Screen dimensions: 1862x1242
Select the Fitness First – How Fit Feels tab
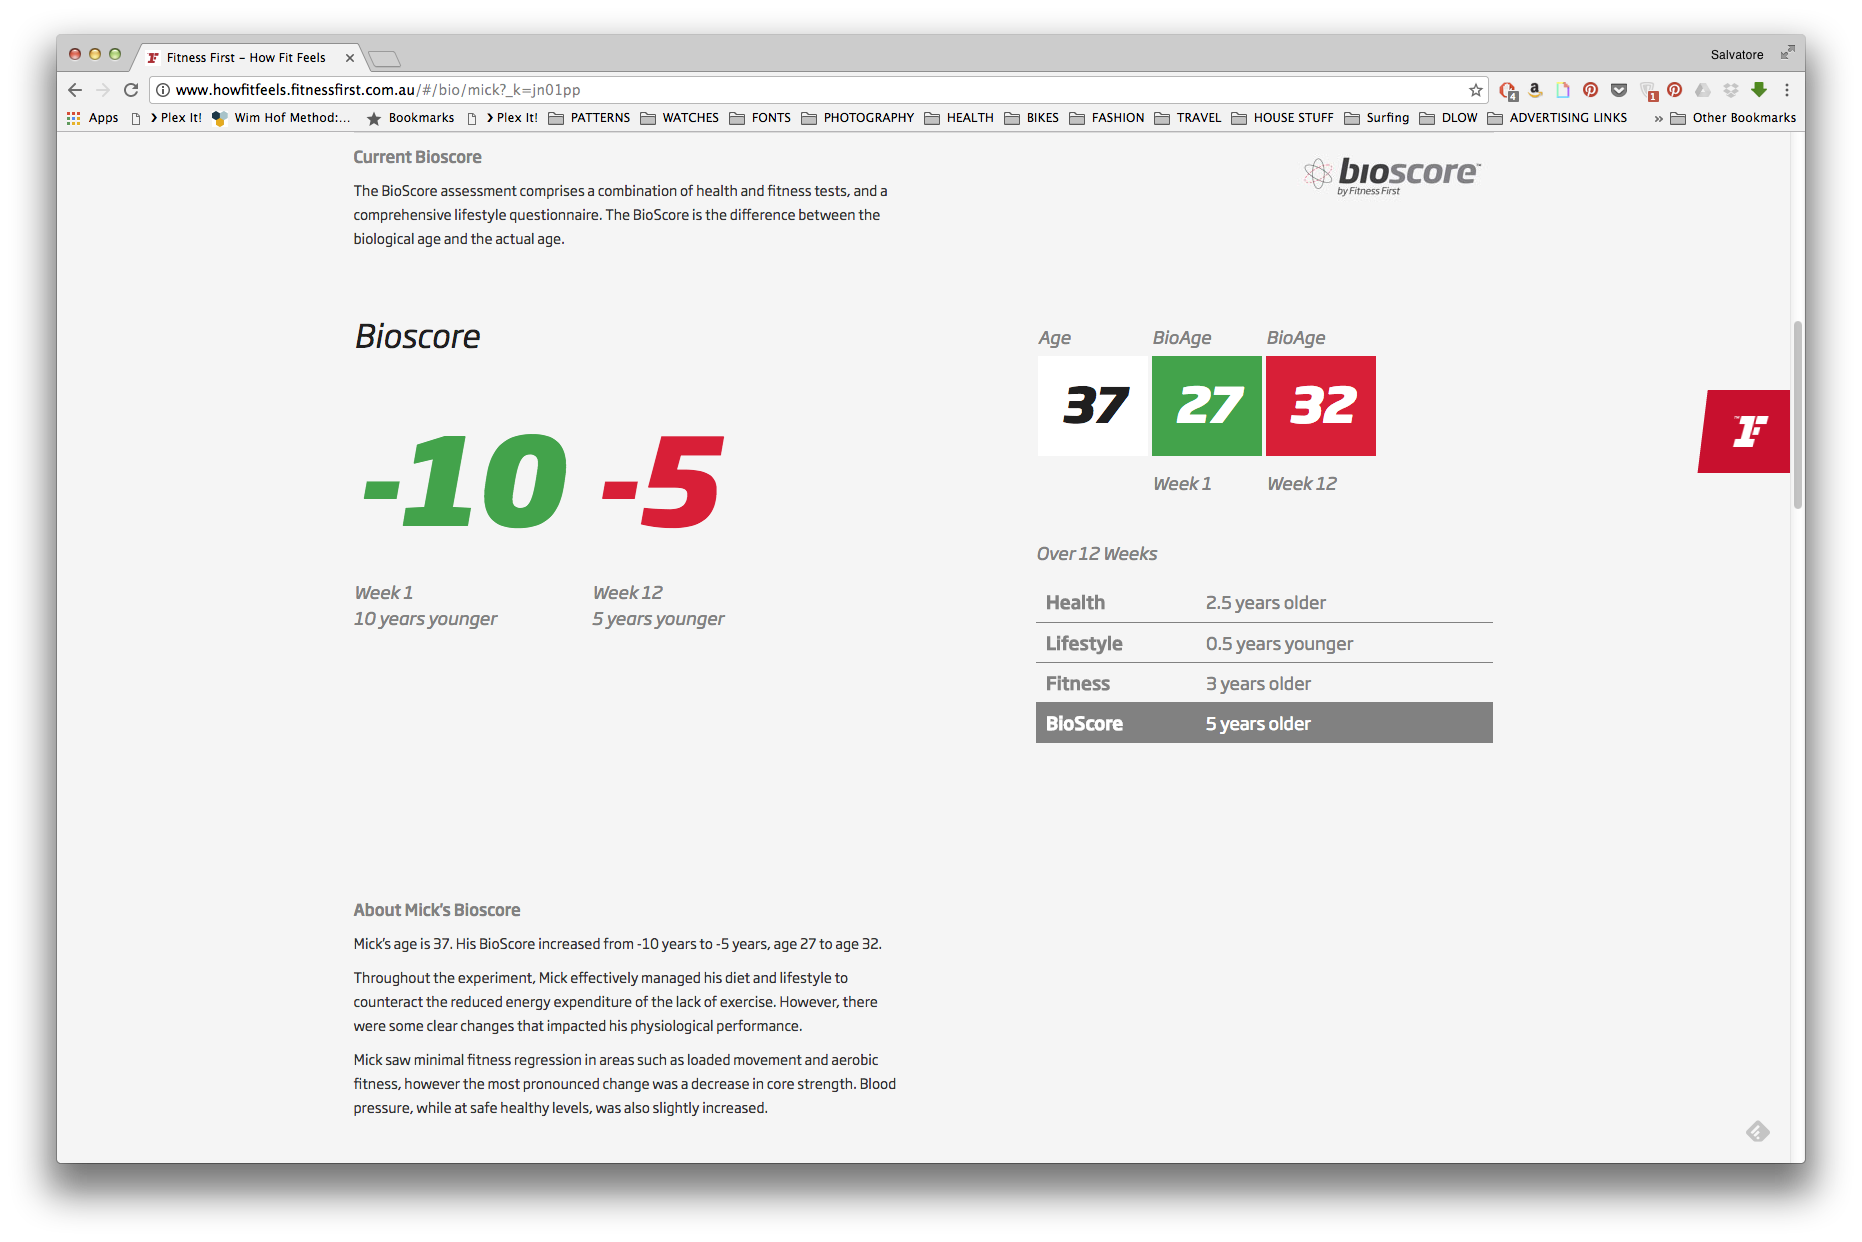pyautogui.click(x=245, y=58)
